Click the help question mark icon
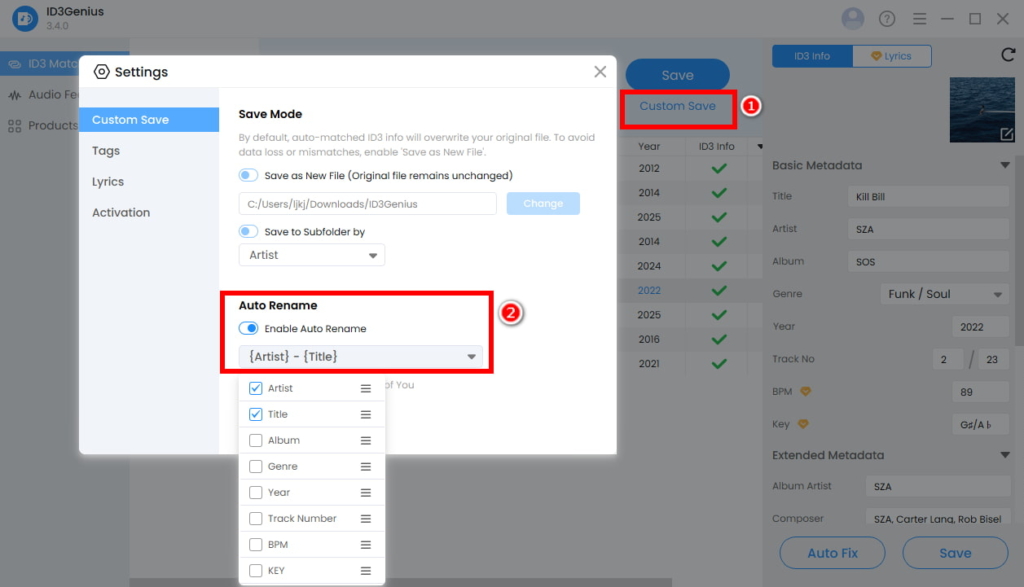The height and width of the screenshot is (587, 1024). pos(886,17)
